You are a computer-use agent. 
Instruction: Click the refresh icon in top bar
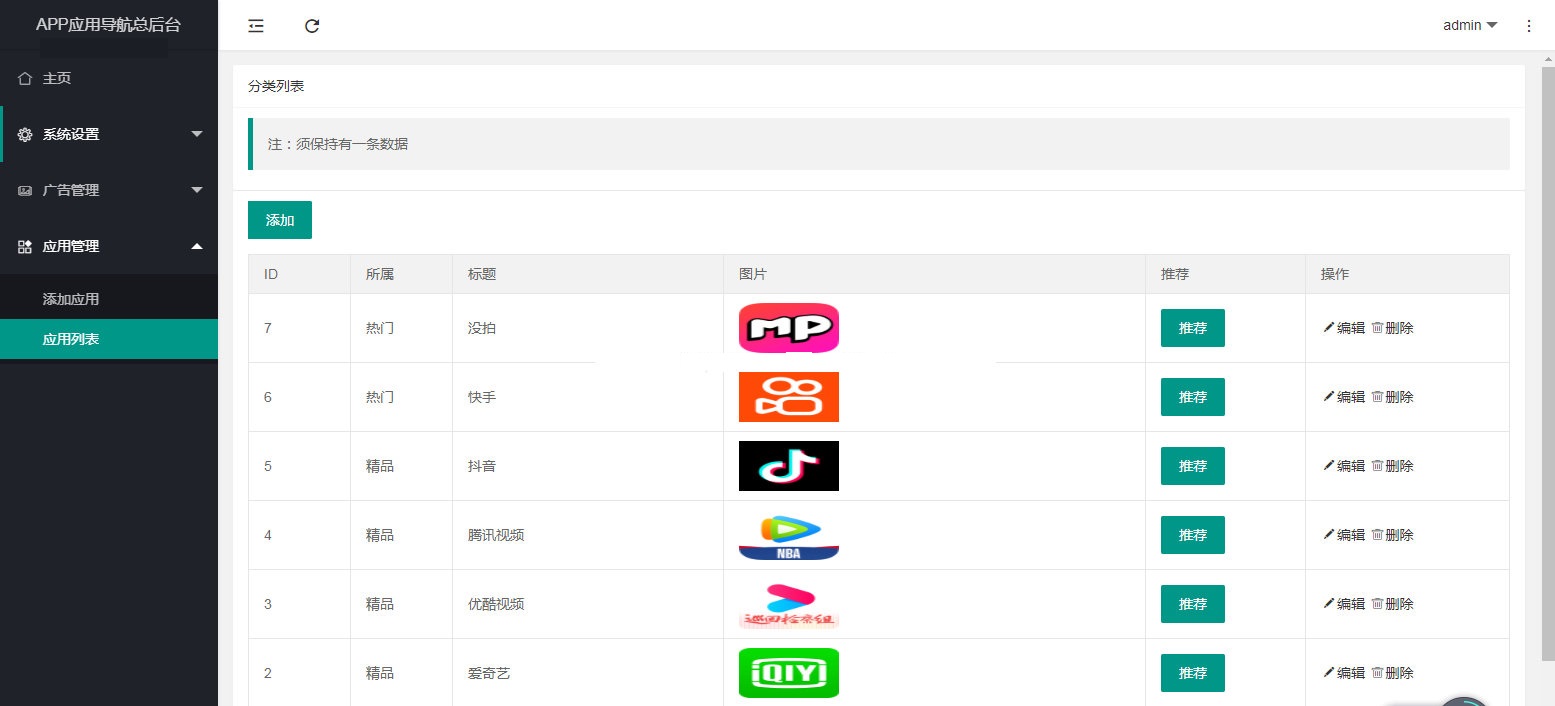tap(312, 26)
